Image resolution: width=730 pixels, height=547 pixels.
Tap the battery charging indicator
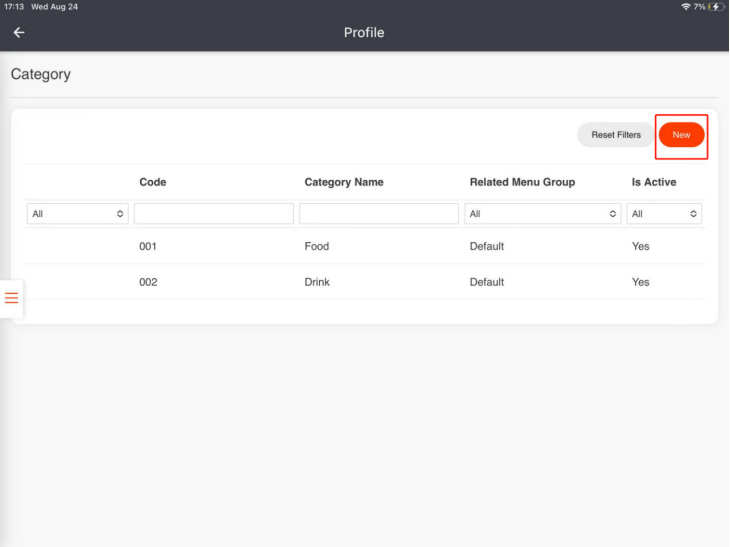pyautogui.click(x=715, y=7)
